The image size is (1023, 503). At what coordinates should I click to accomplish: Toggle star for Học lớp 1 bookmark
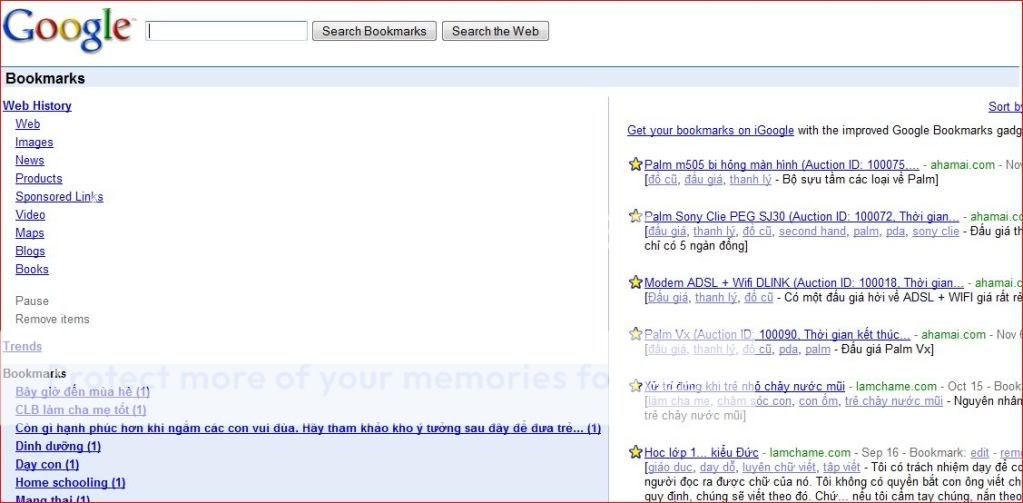tap(635, 453)
